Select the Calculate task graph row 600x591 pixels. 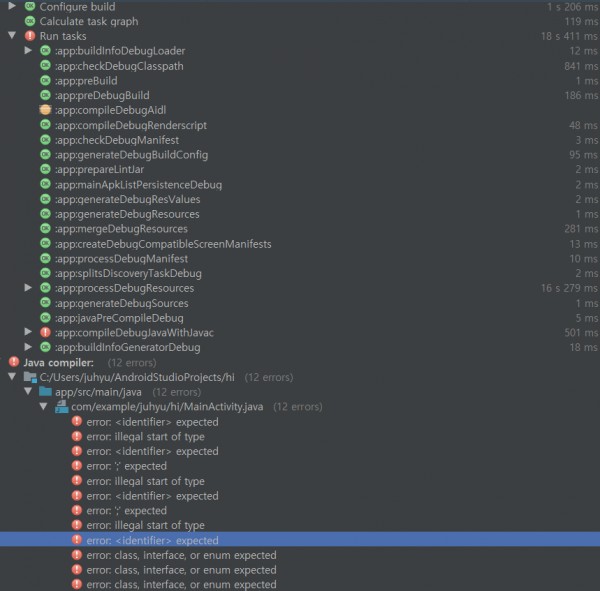300,21
